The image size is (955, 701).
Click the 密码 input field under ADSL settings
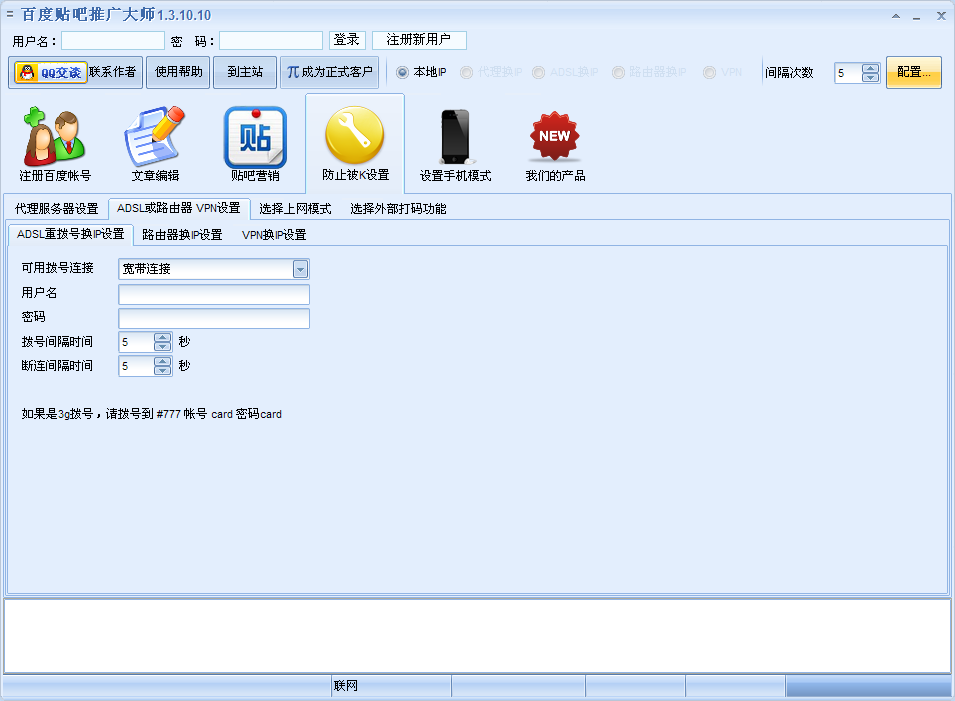[x=214, y=318]
